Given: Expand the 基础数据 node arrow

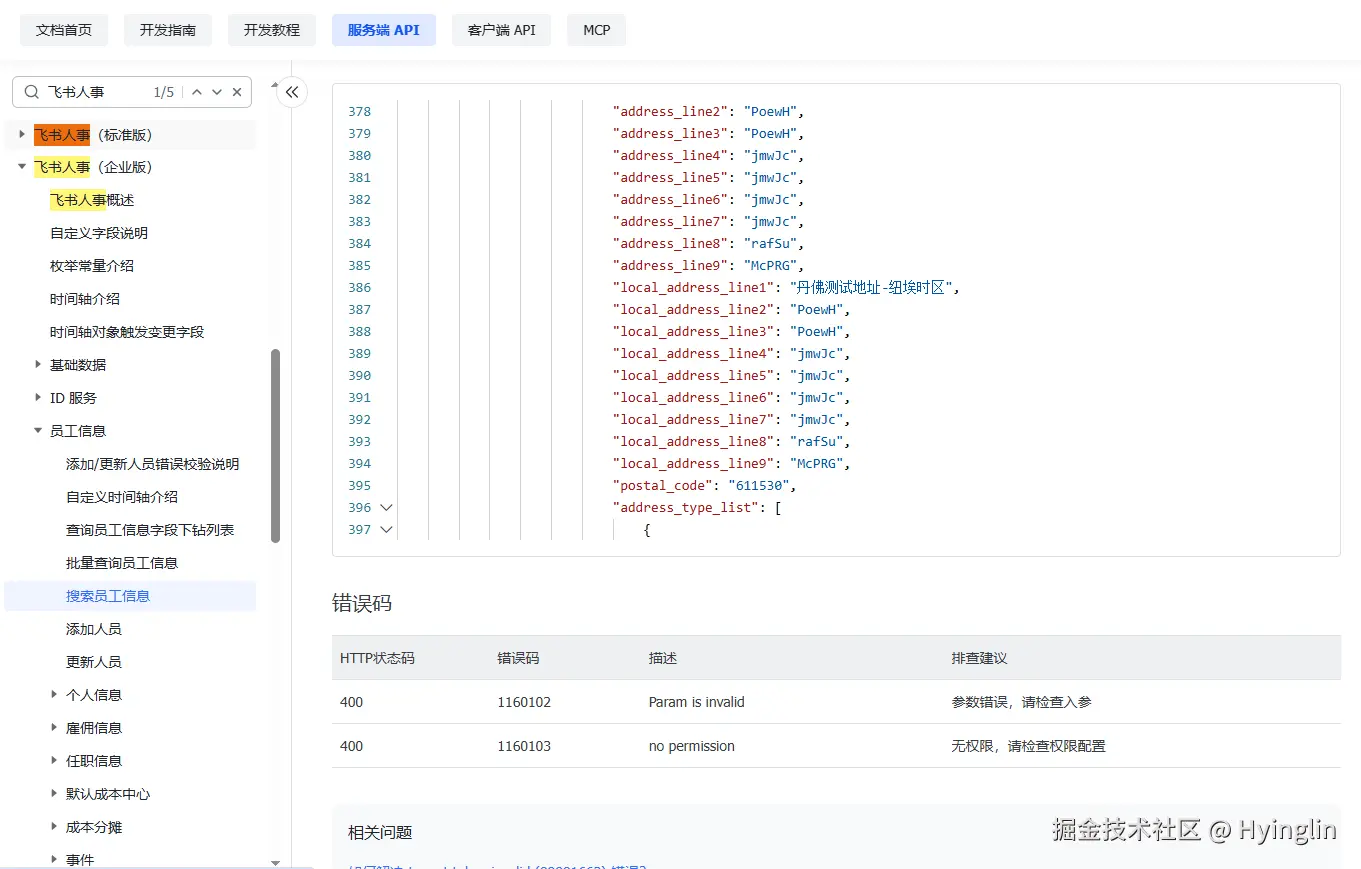Looking at the screenshot, I should click(38, 365).
